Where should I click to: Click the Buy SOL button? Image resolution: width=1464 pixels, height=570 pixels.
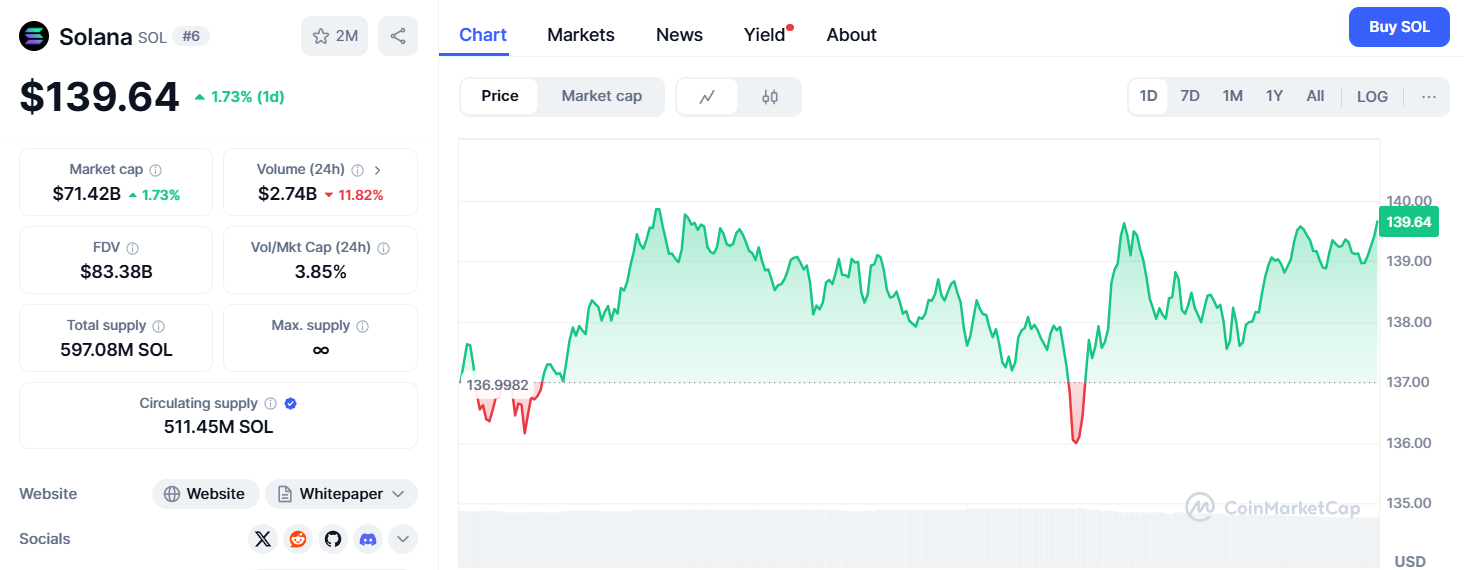click(x=1398, y=27)
